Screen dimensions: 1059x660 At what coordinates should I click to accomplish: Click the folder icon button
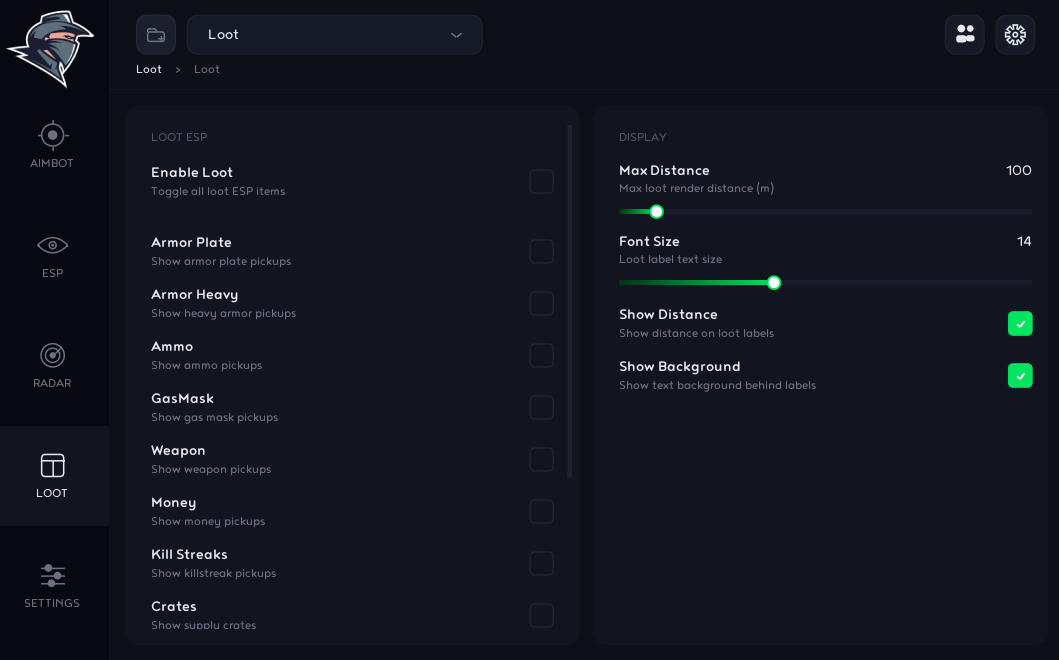[x=156, y=34]
